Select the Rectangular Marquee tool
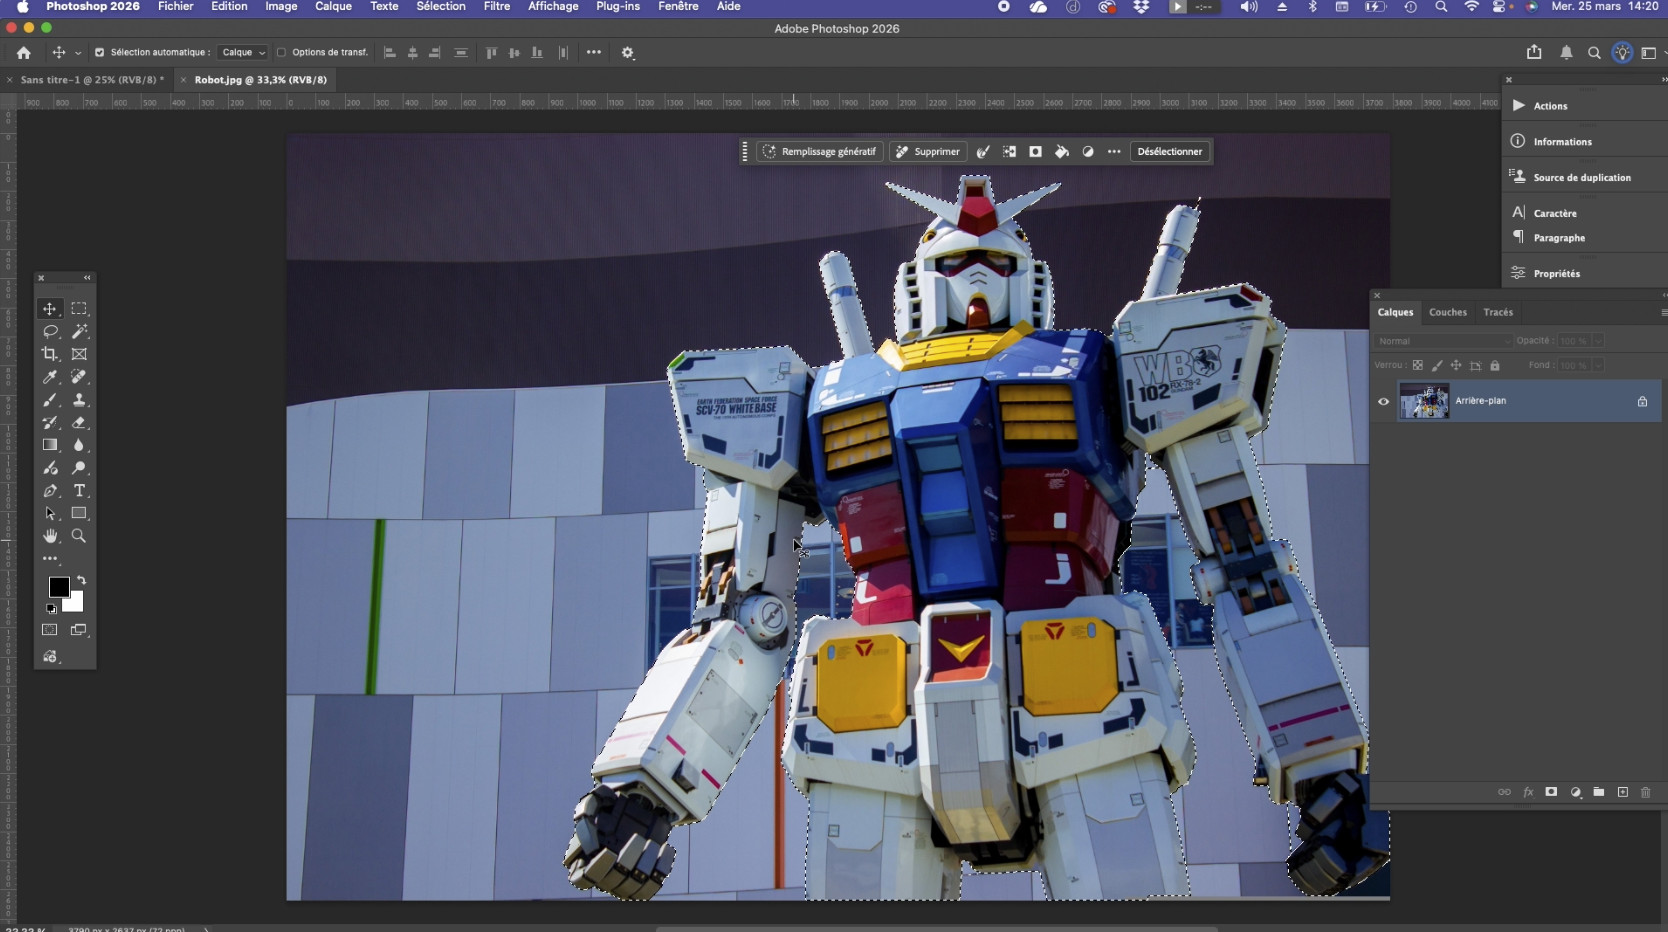This screenshot has height=932, width=1668. (79, 309)
